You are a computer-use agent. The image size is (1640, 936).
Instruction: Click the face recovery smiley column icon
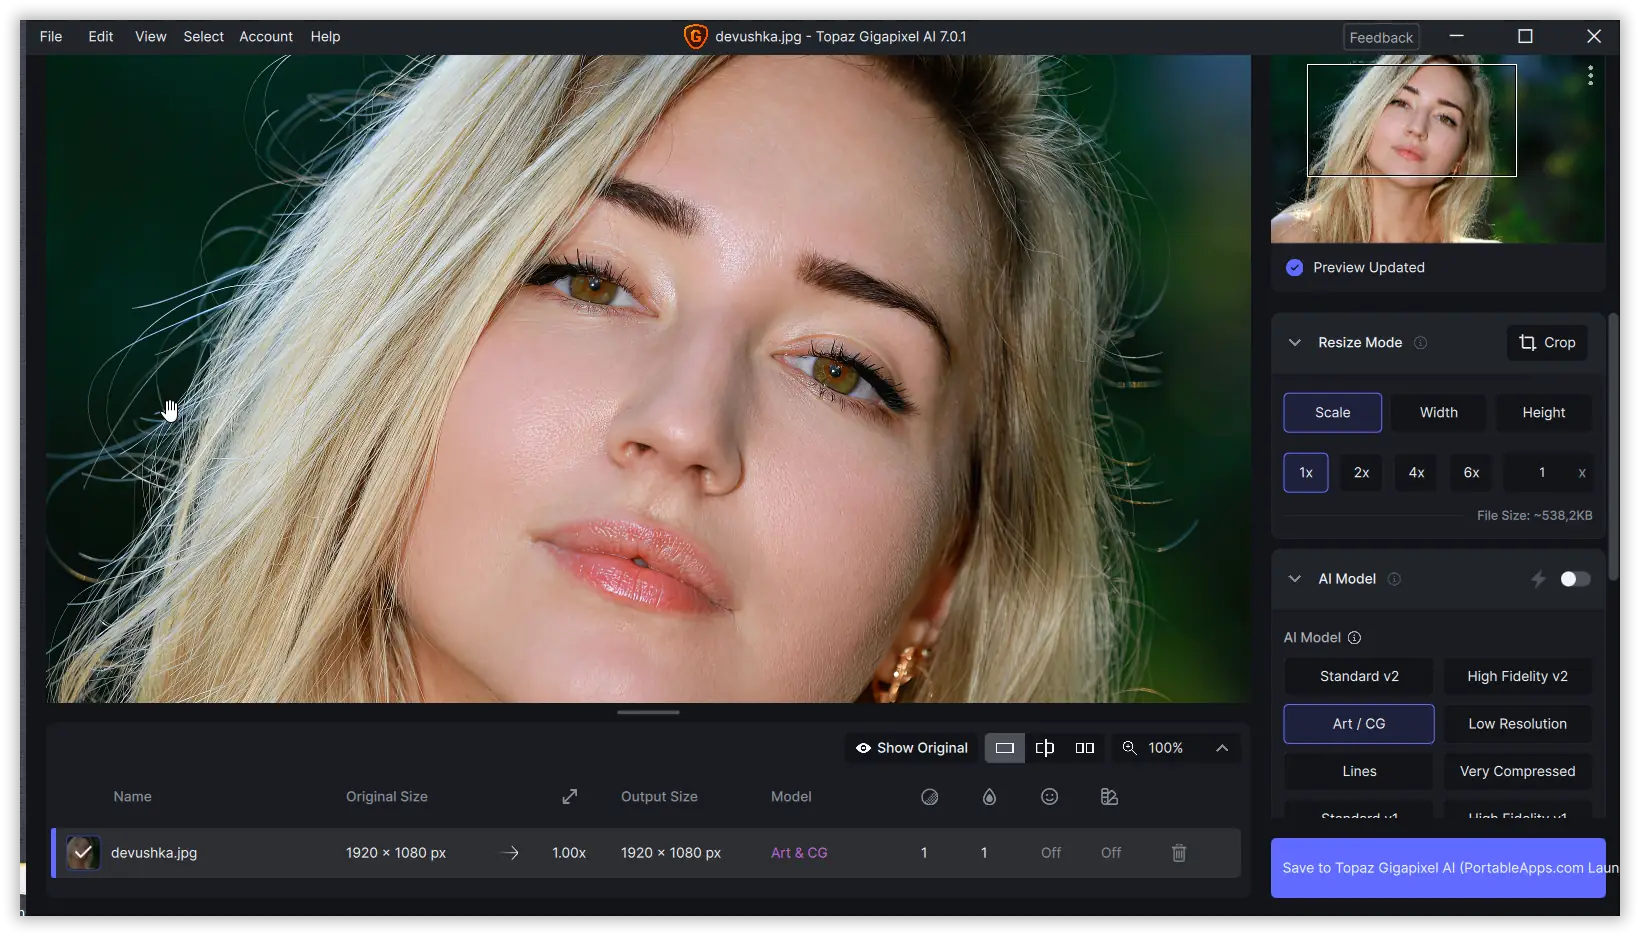[x=1049, y=797]
